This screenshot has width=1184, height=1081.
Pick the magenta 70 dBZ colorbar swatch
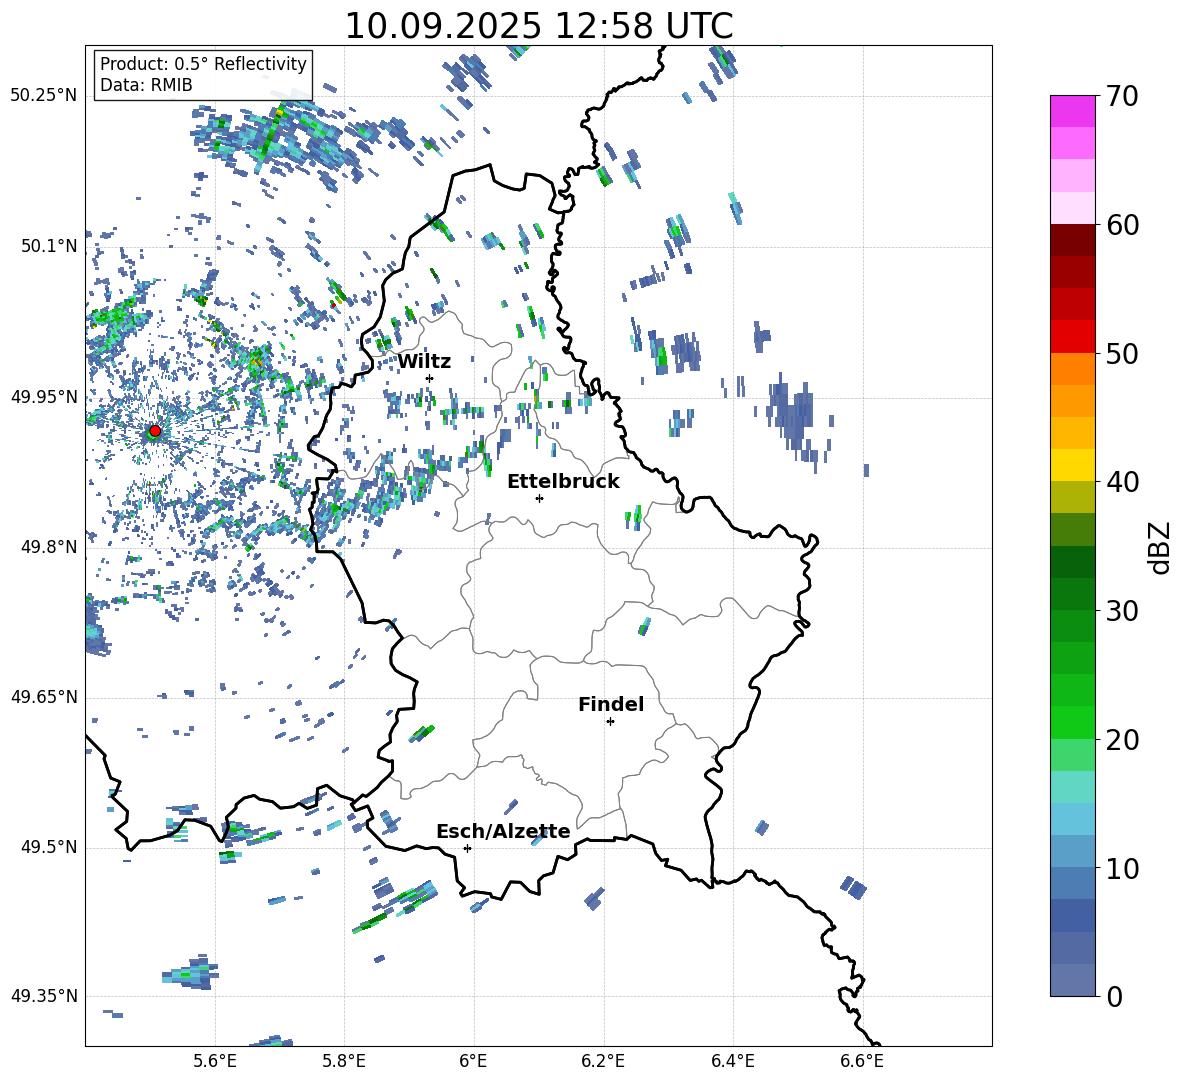pyautogui.click(x=1073, y=111)
